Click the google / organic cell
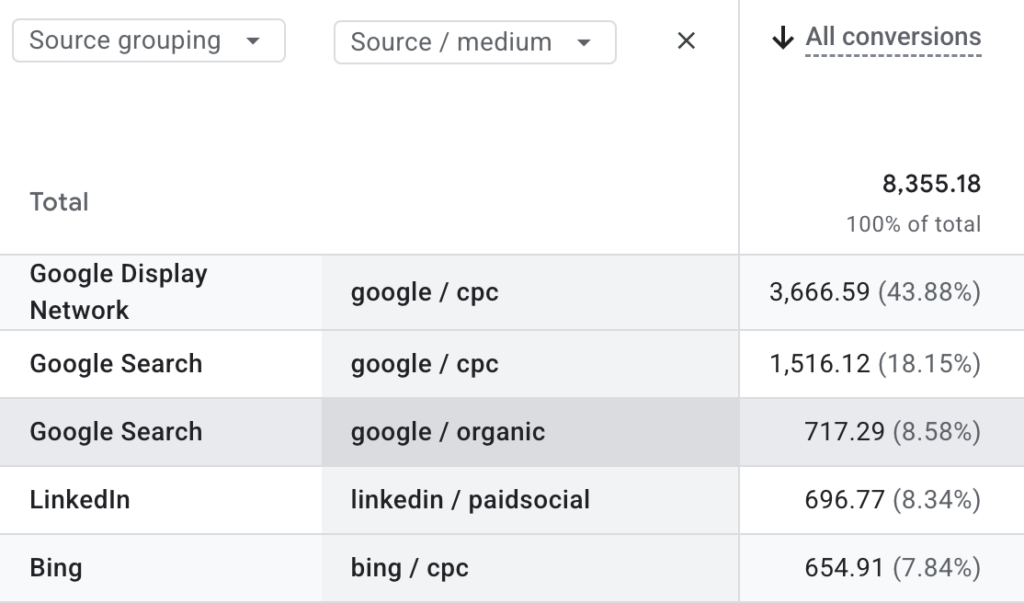Screen dimensions: 1024x603 click(448, 432)
